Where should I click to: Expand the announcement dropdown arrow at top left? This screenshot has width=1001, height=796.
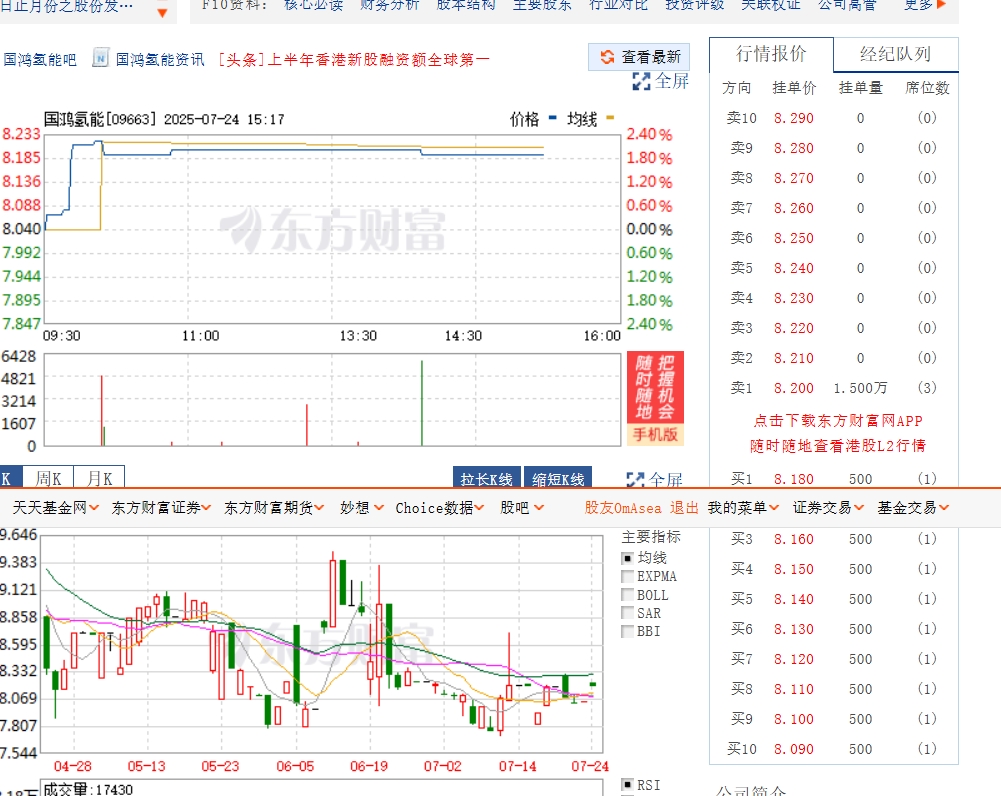pyautogui.click(x=162, y=12)
